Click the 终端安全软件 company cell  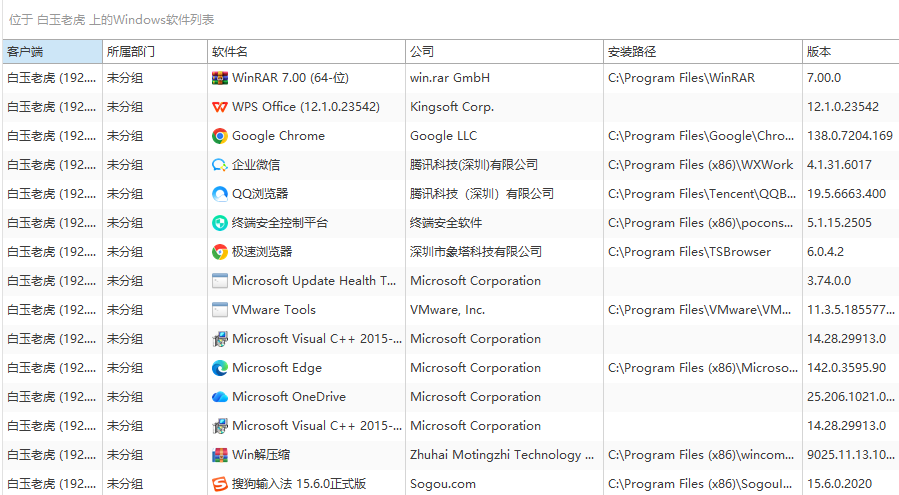point(445,223)
